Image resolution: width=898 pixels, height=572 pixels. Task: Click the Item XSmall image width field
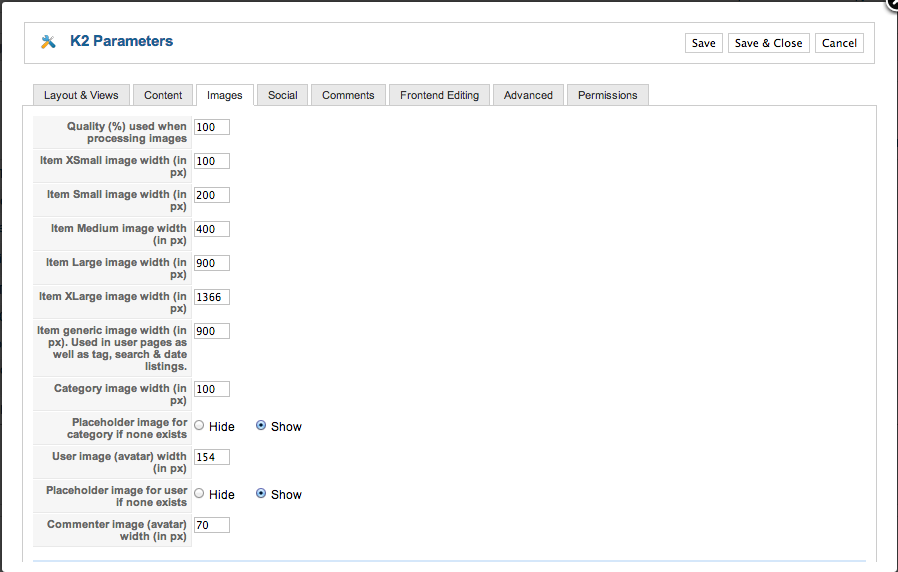pyautogui.click(x=212, y=161)
